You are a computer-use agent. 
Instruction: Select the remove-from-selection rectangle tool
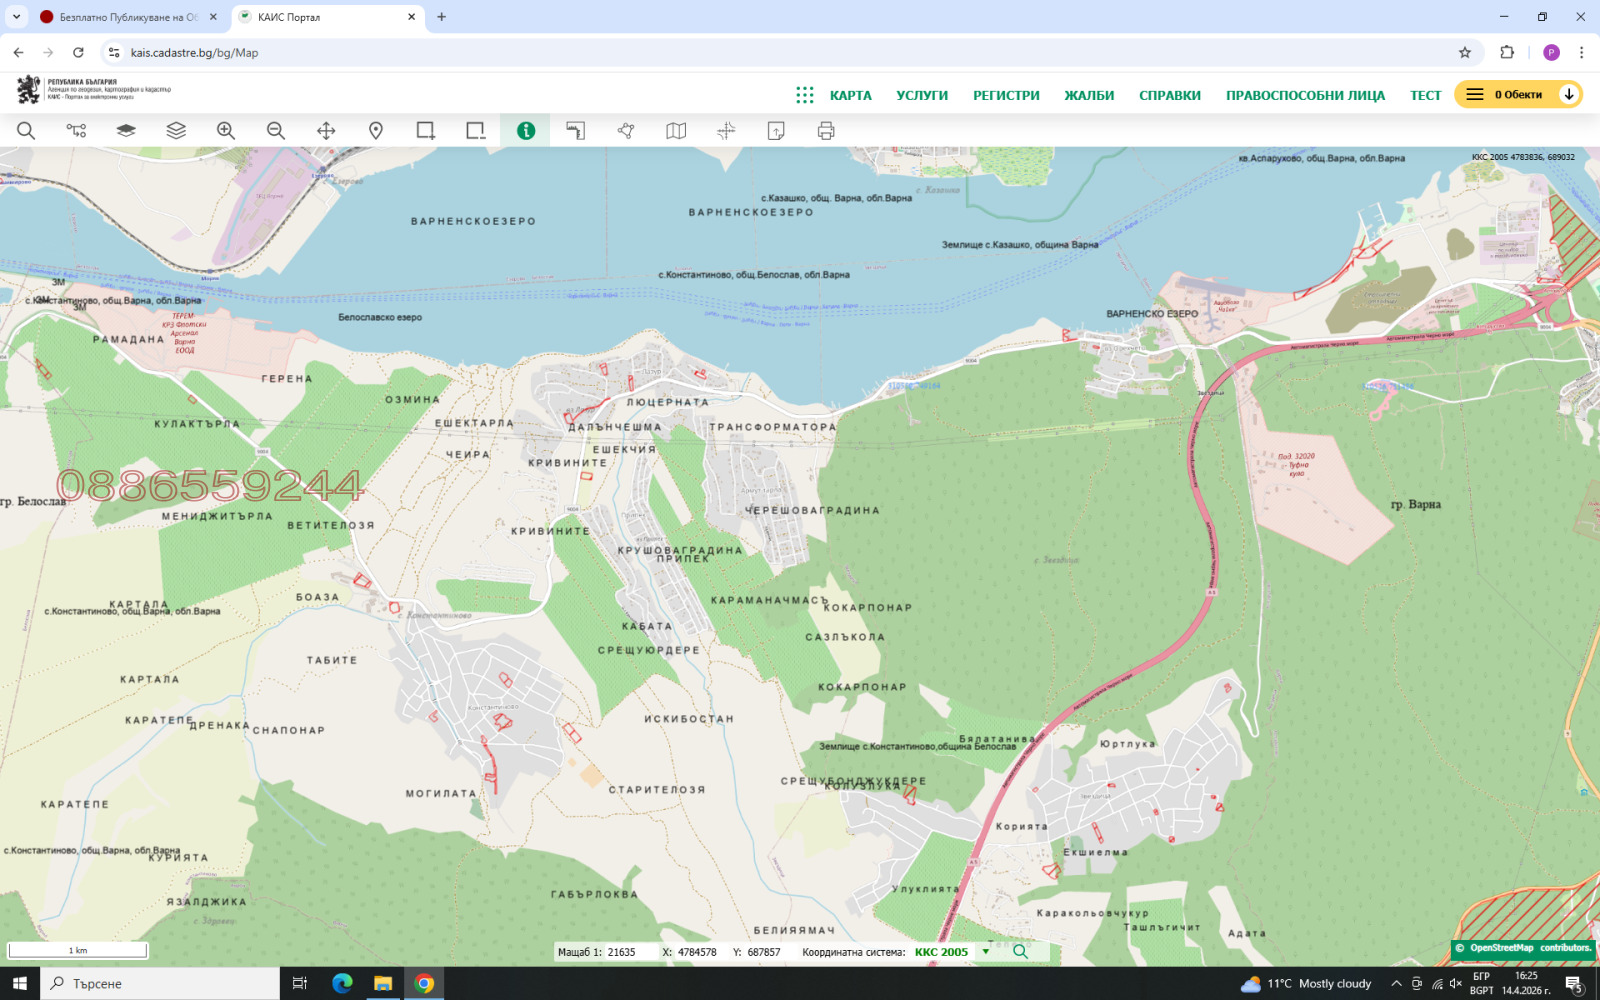tap(476, 131)
